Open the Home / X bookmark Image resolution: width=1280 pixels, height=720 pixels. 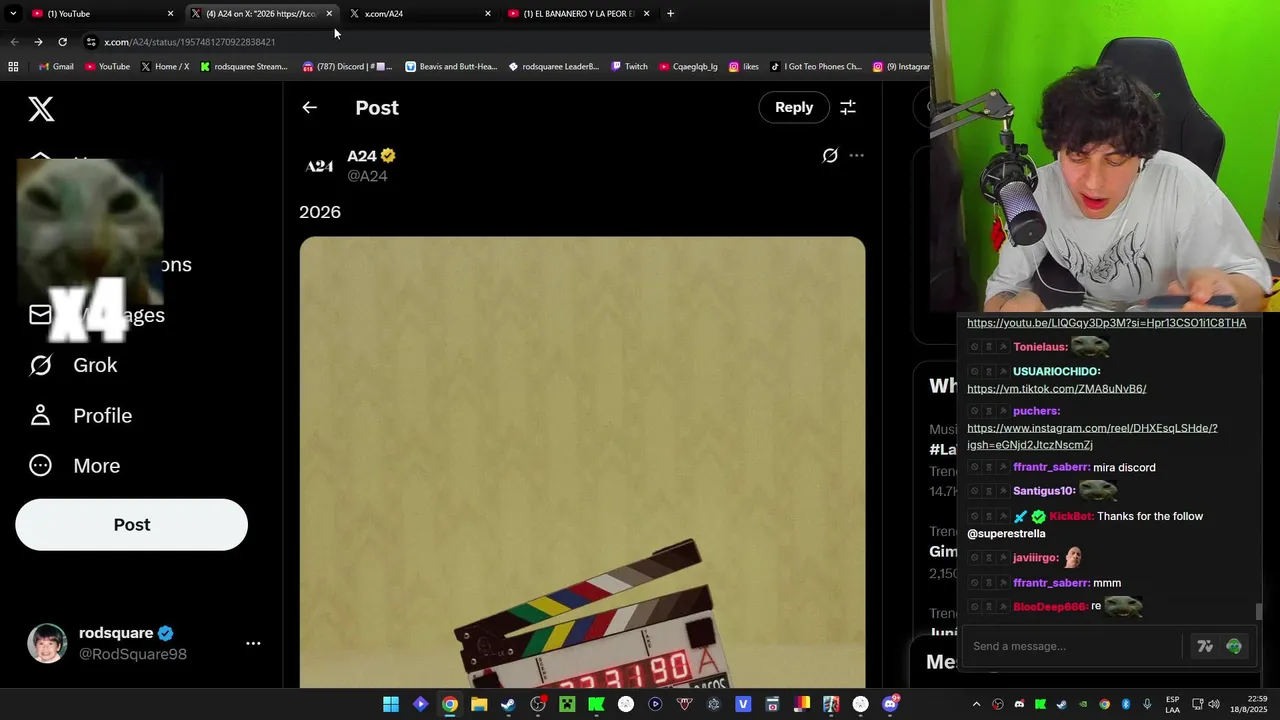(x=165, y=67)
